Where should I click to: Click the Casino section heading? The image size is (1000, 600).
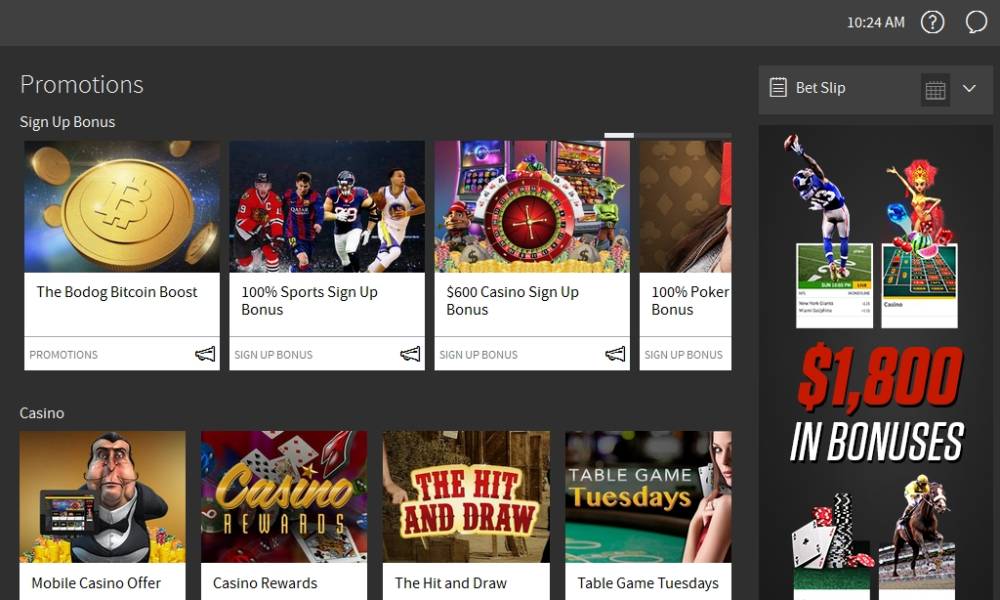tap(41, 413)
